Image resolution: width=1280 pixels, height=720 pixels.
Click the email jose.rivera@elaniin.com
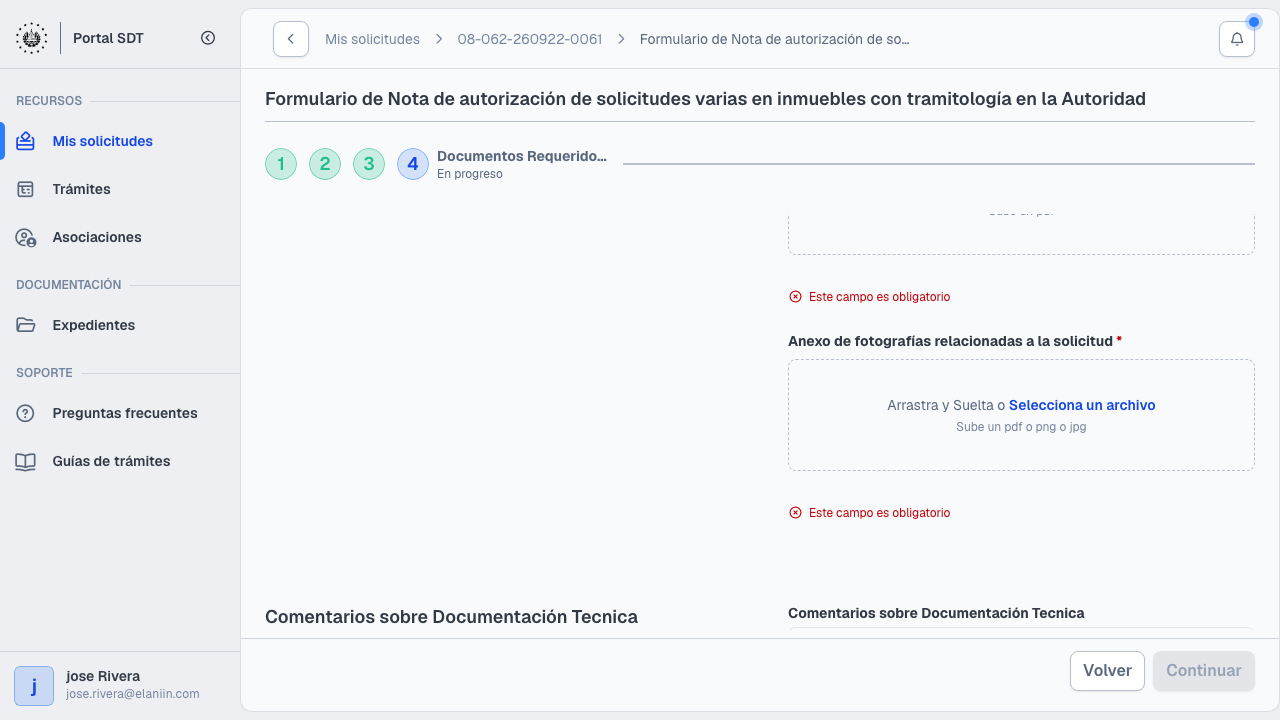click(133, 694)
